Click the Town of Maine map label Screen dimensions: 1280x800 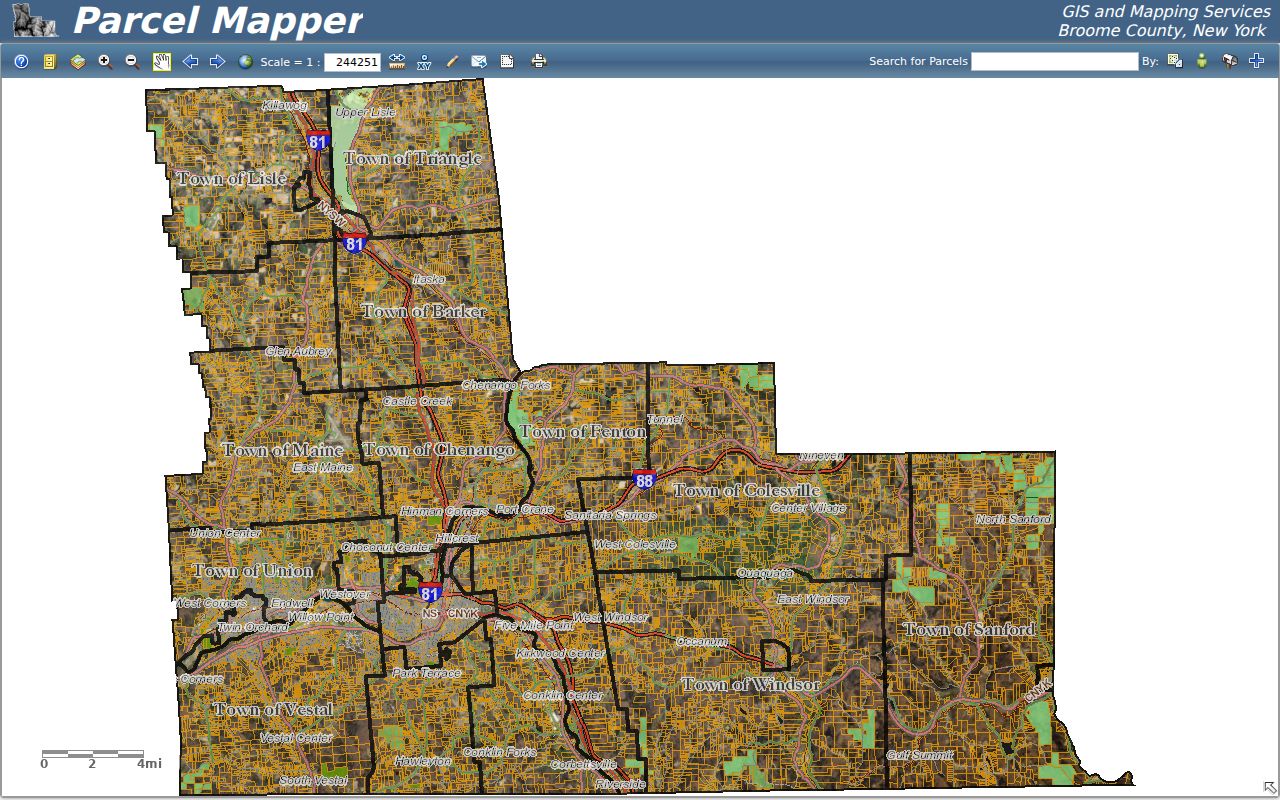(282, 450)
